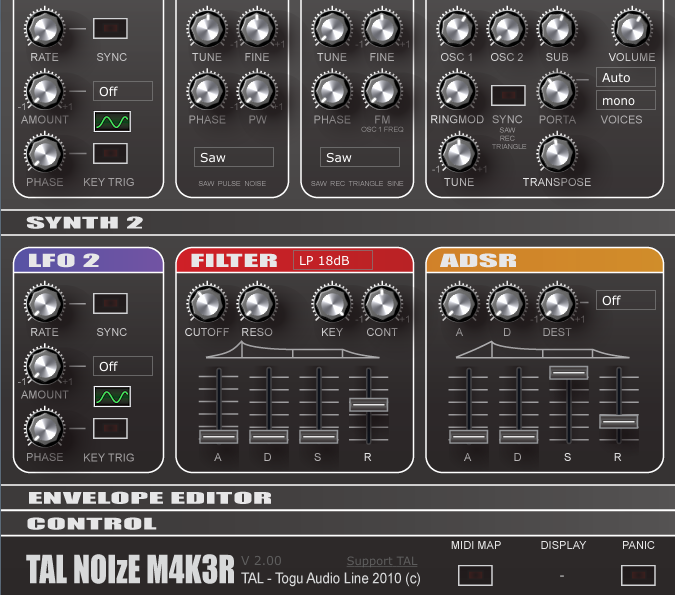Screen dimensions: 675x595
Task: Toggle LFO 1 SYNC button
Action: pos(111,28)
